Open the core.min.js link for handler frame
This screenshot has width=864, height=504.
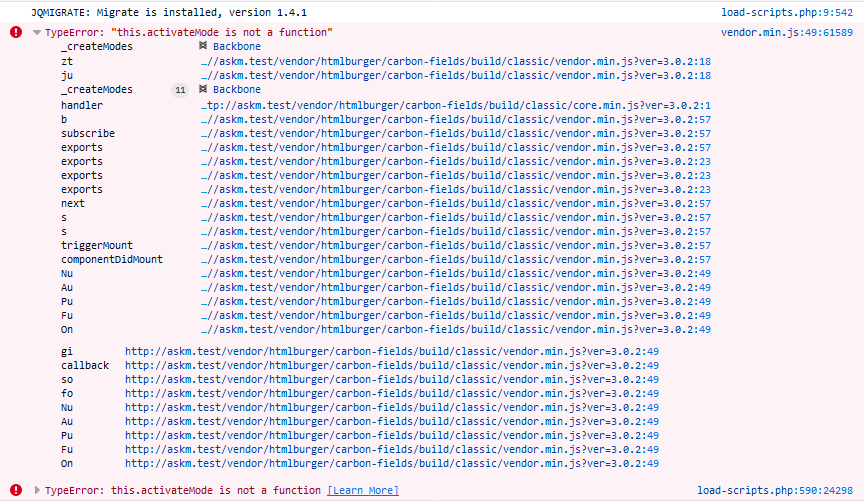click(456, 105)
